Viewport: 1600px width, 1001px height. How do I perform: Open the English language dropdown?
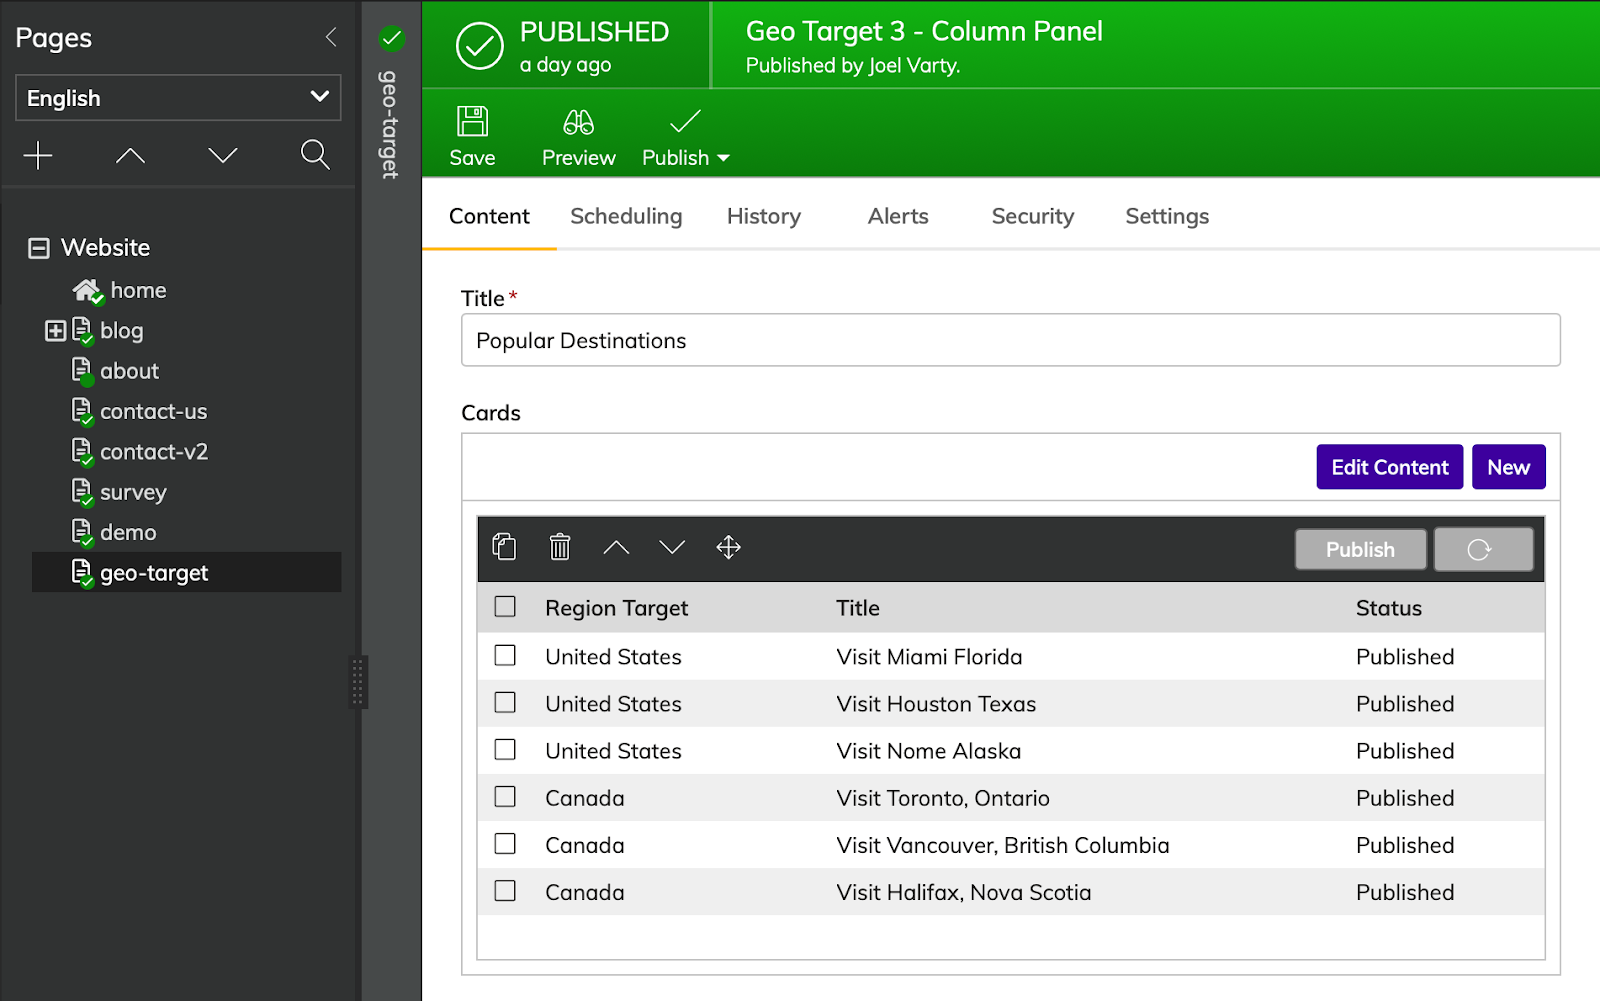pos(178,98)
